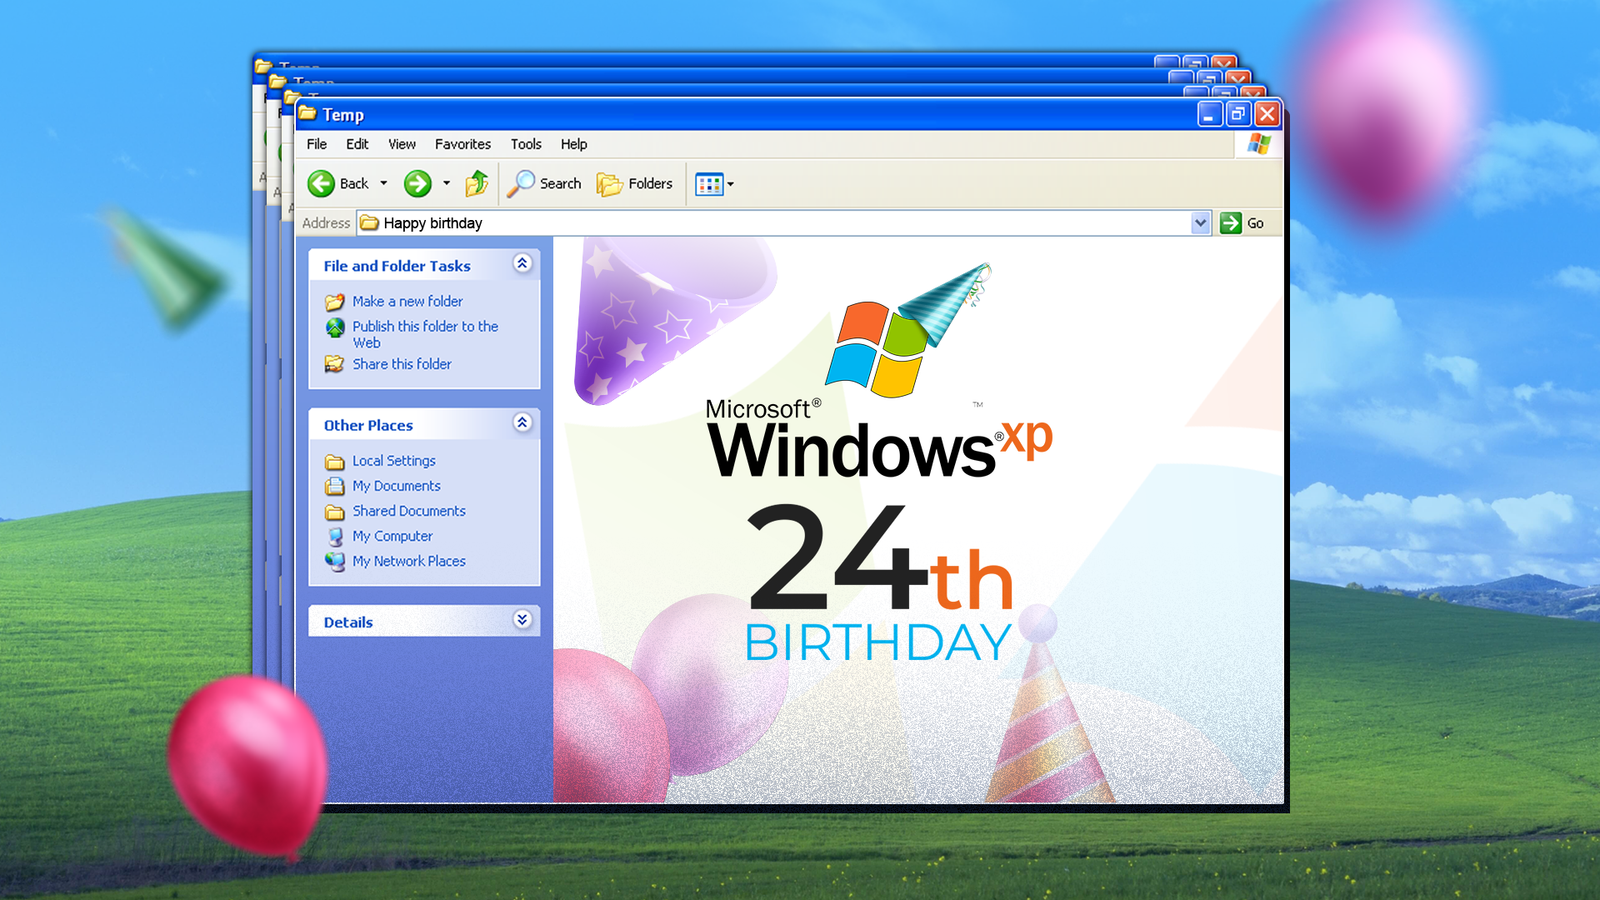
Task: Click inside the Address input field
Action: coord(700,223)
